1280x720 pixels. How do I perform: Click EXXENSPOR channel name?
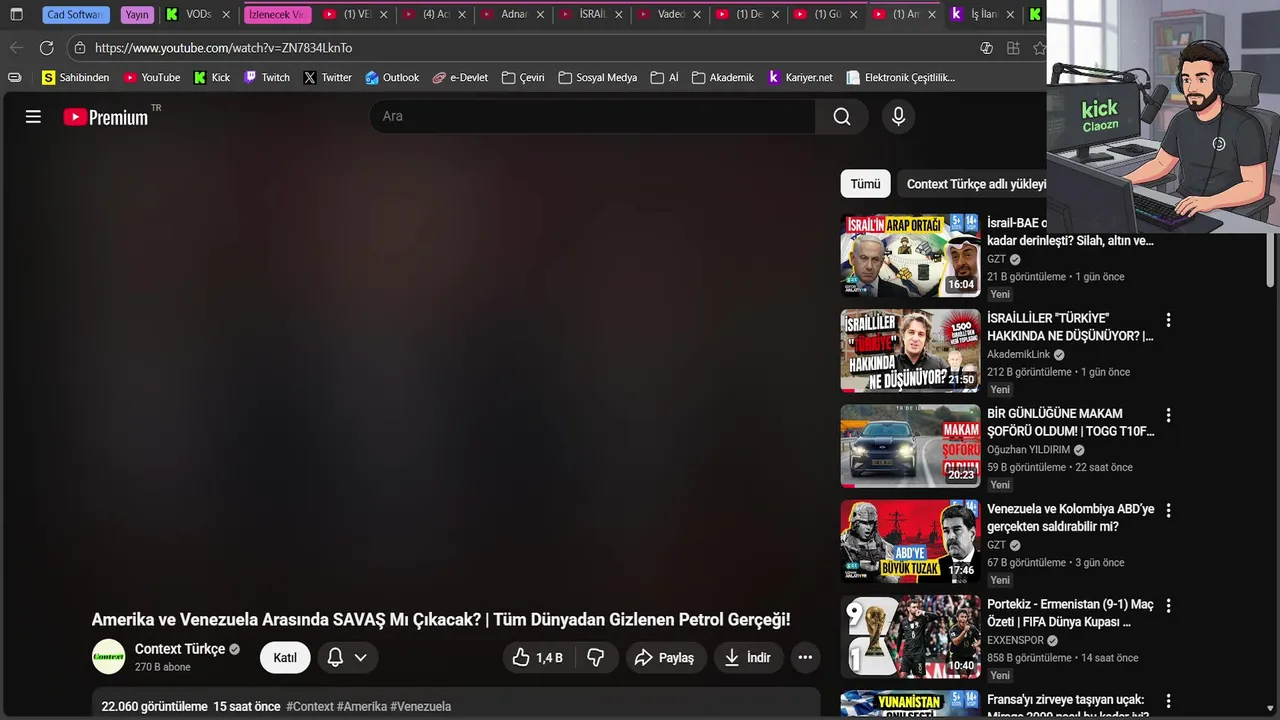tap(1015, 640)
